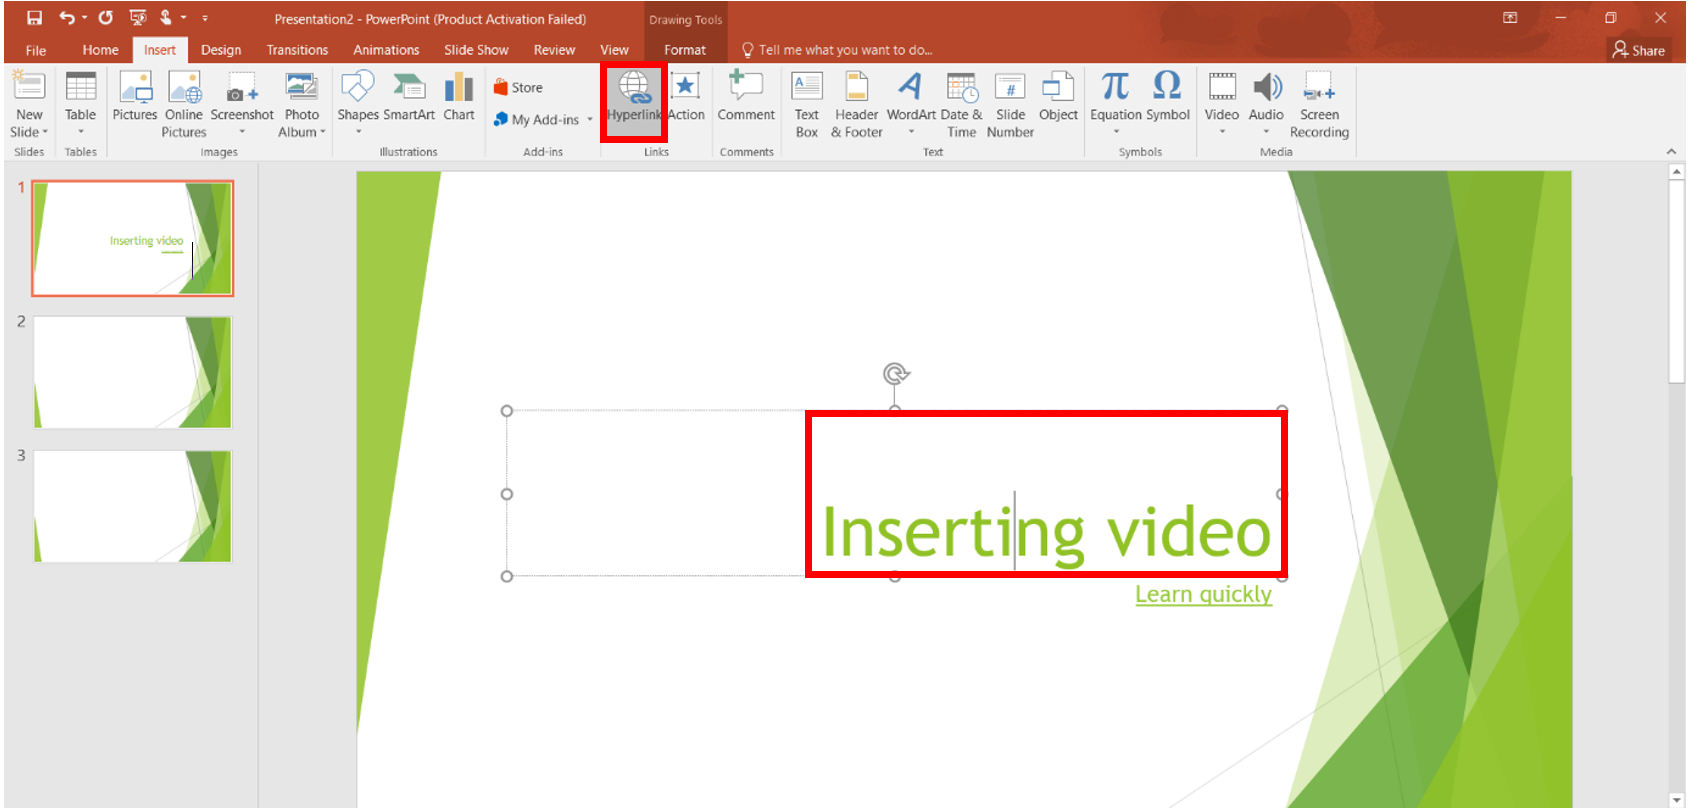Open the Customize Quick Access Toolbar dropdown
1690x808 pixels.
205,18
